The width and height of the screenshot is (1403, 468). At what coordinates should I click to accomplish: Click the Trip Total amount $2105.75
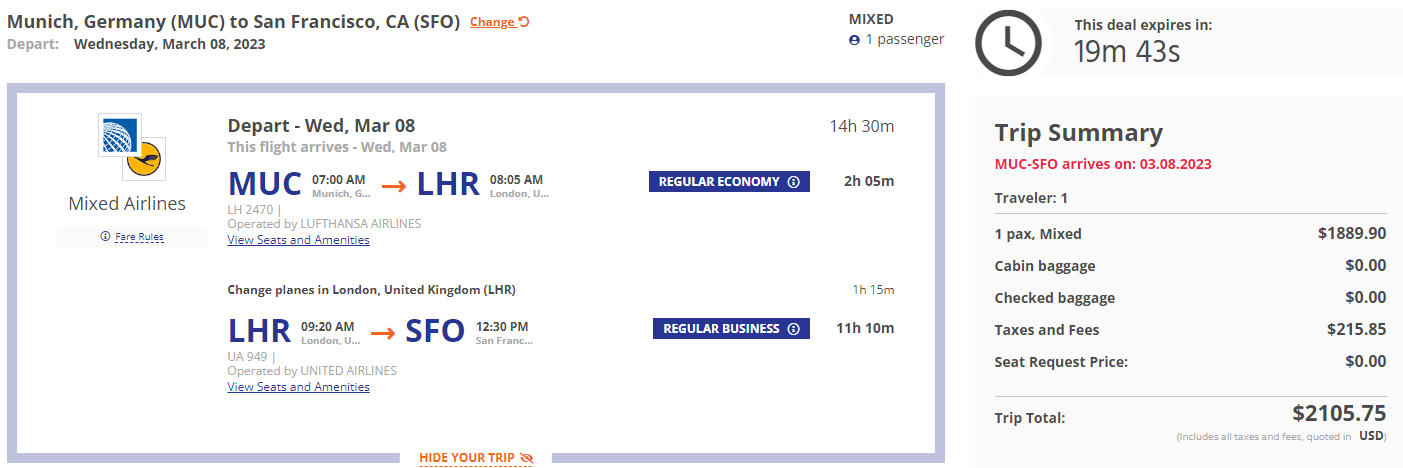1339,414
